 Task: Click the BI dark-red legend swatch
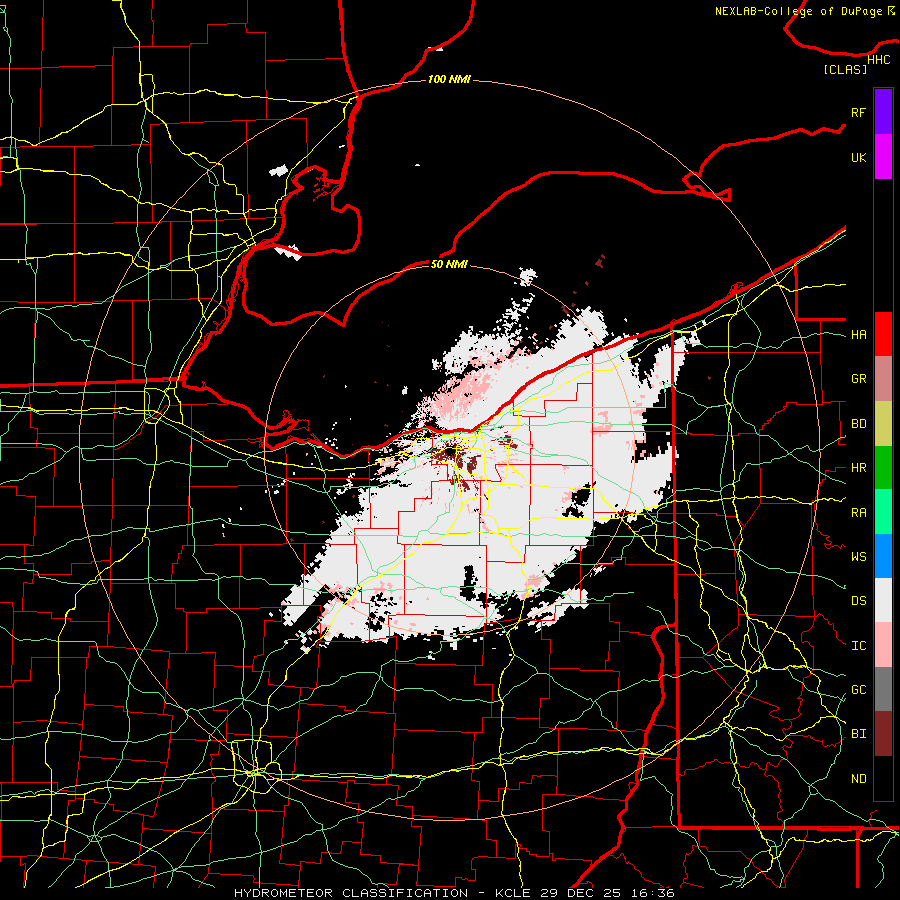point(883,734)
